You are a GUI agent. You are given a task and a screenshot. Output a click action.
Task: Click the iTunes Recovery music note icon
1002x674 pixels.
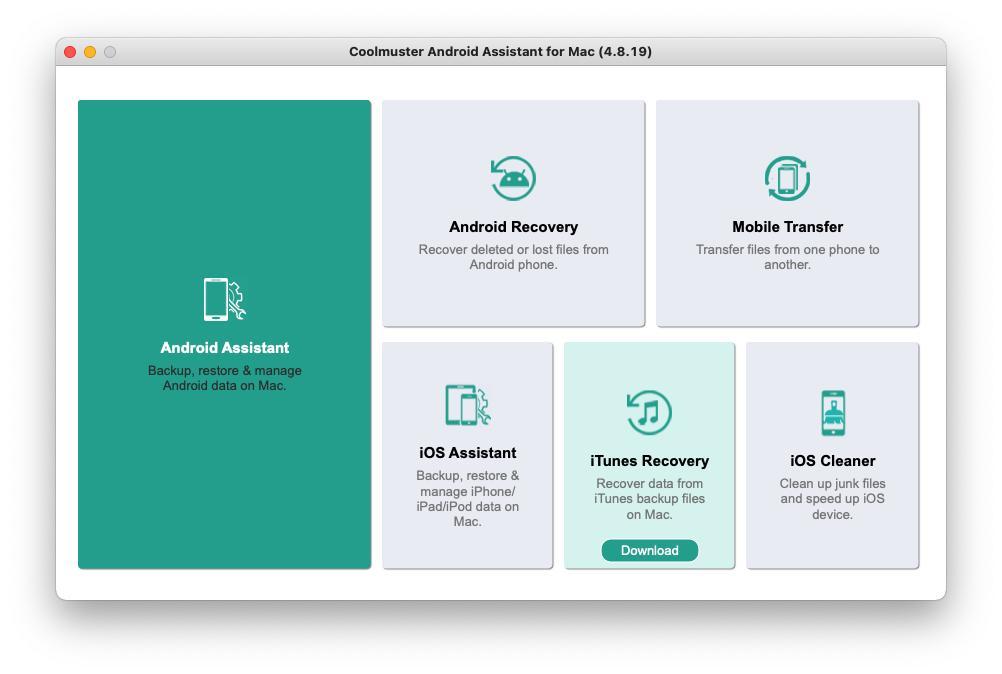point(649,413)
